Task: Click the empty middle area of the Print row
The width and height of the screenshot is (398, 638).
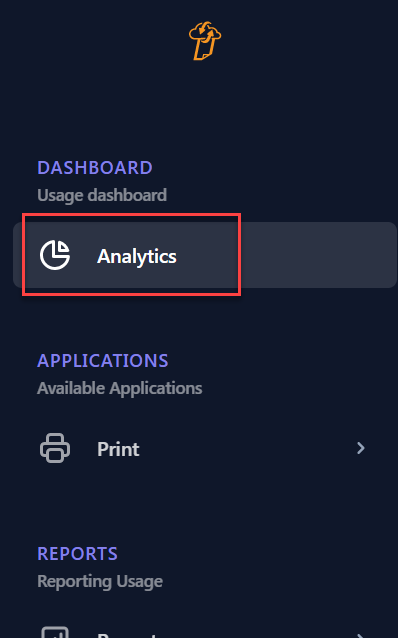Action: [x=244, y=448]
